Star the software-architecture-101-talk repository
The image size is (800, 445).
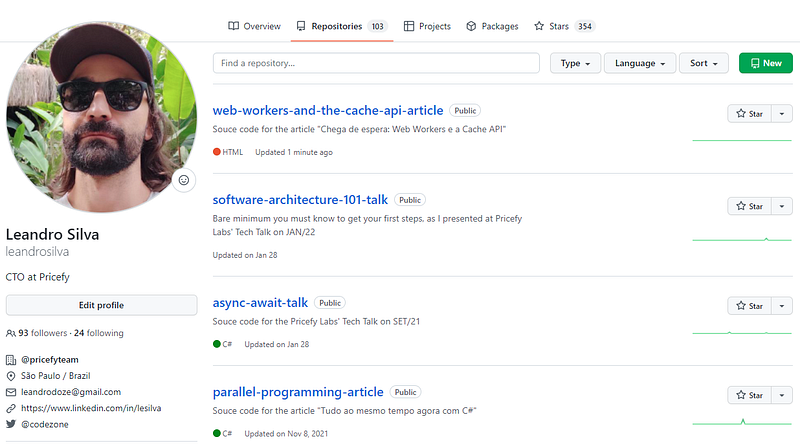749,206
